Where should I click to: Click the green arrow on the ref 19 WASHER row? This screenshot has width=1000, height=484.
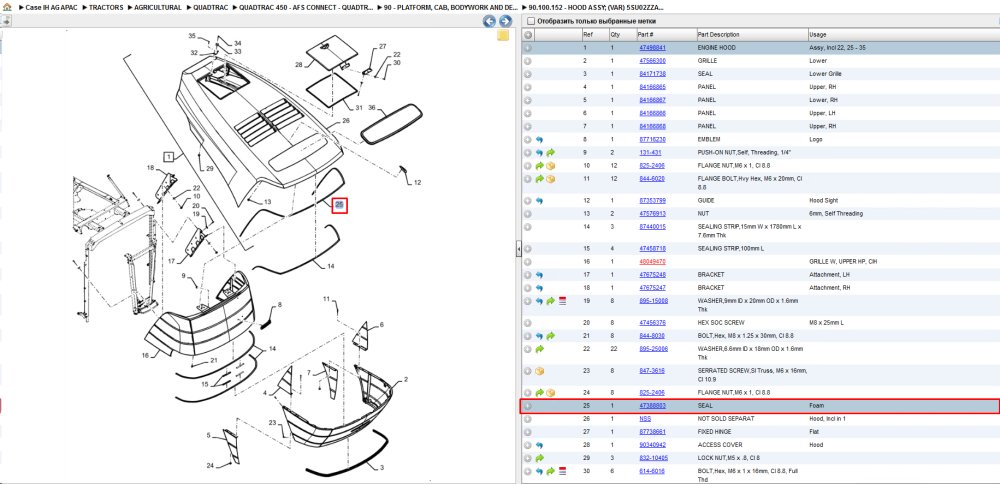[x=550, y=300]
